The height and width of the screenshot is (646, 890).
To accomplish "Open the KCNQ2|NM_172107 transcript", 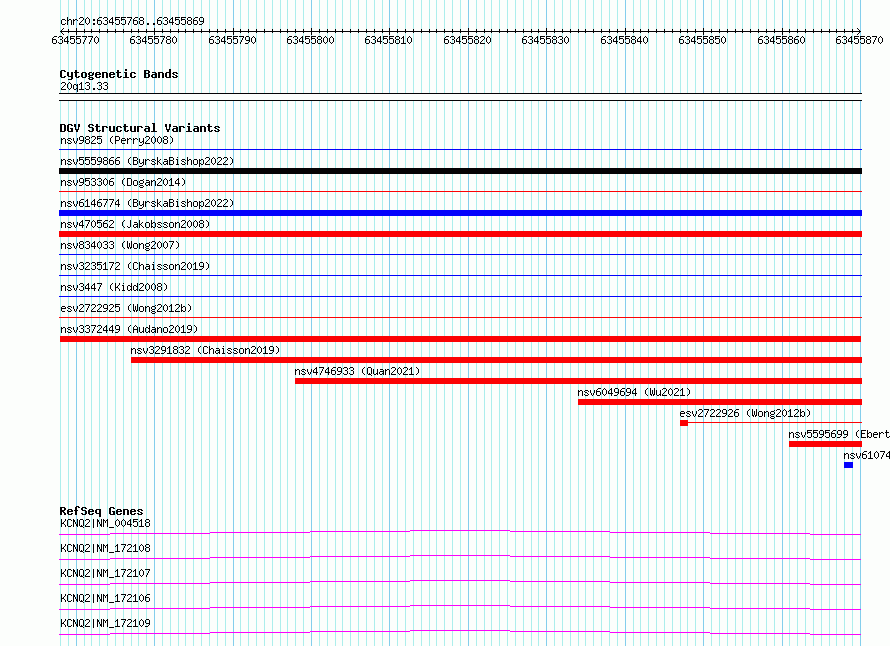I will pos(105,573).
